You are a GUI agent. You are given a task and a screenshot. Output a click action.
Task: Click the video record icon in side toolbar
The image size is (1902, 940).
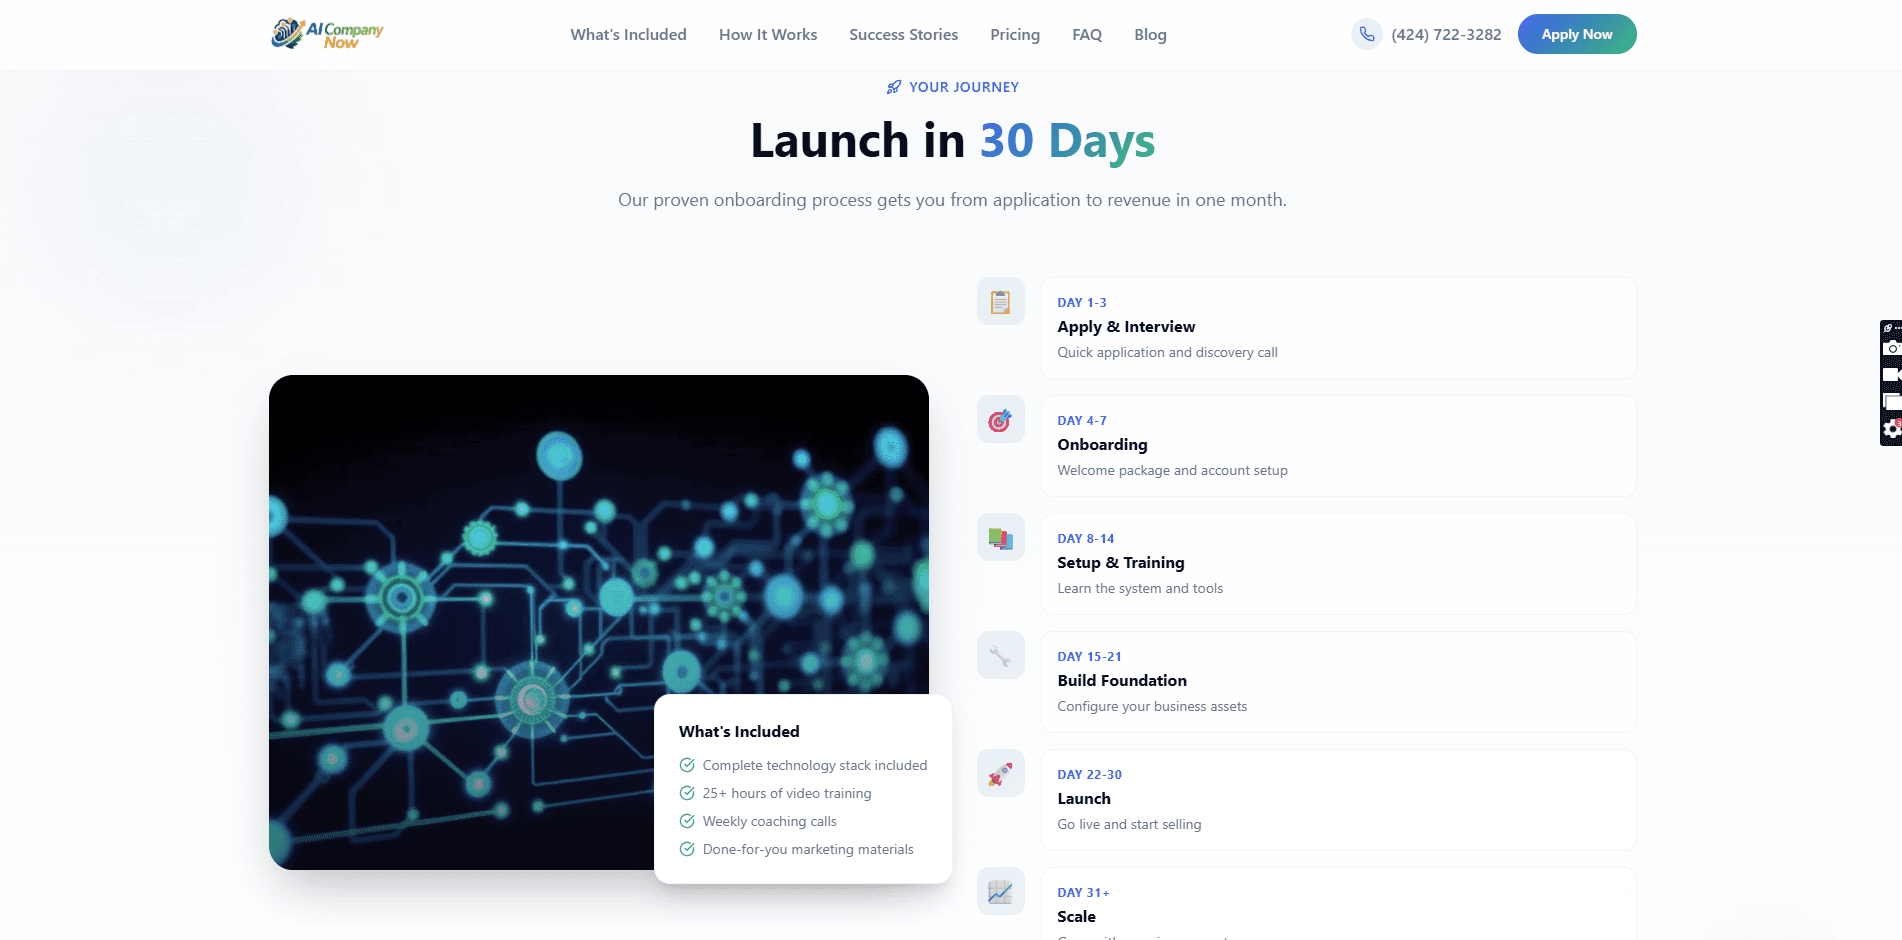1893,375
